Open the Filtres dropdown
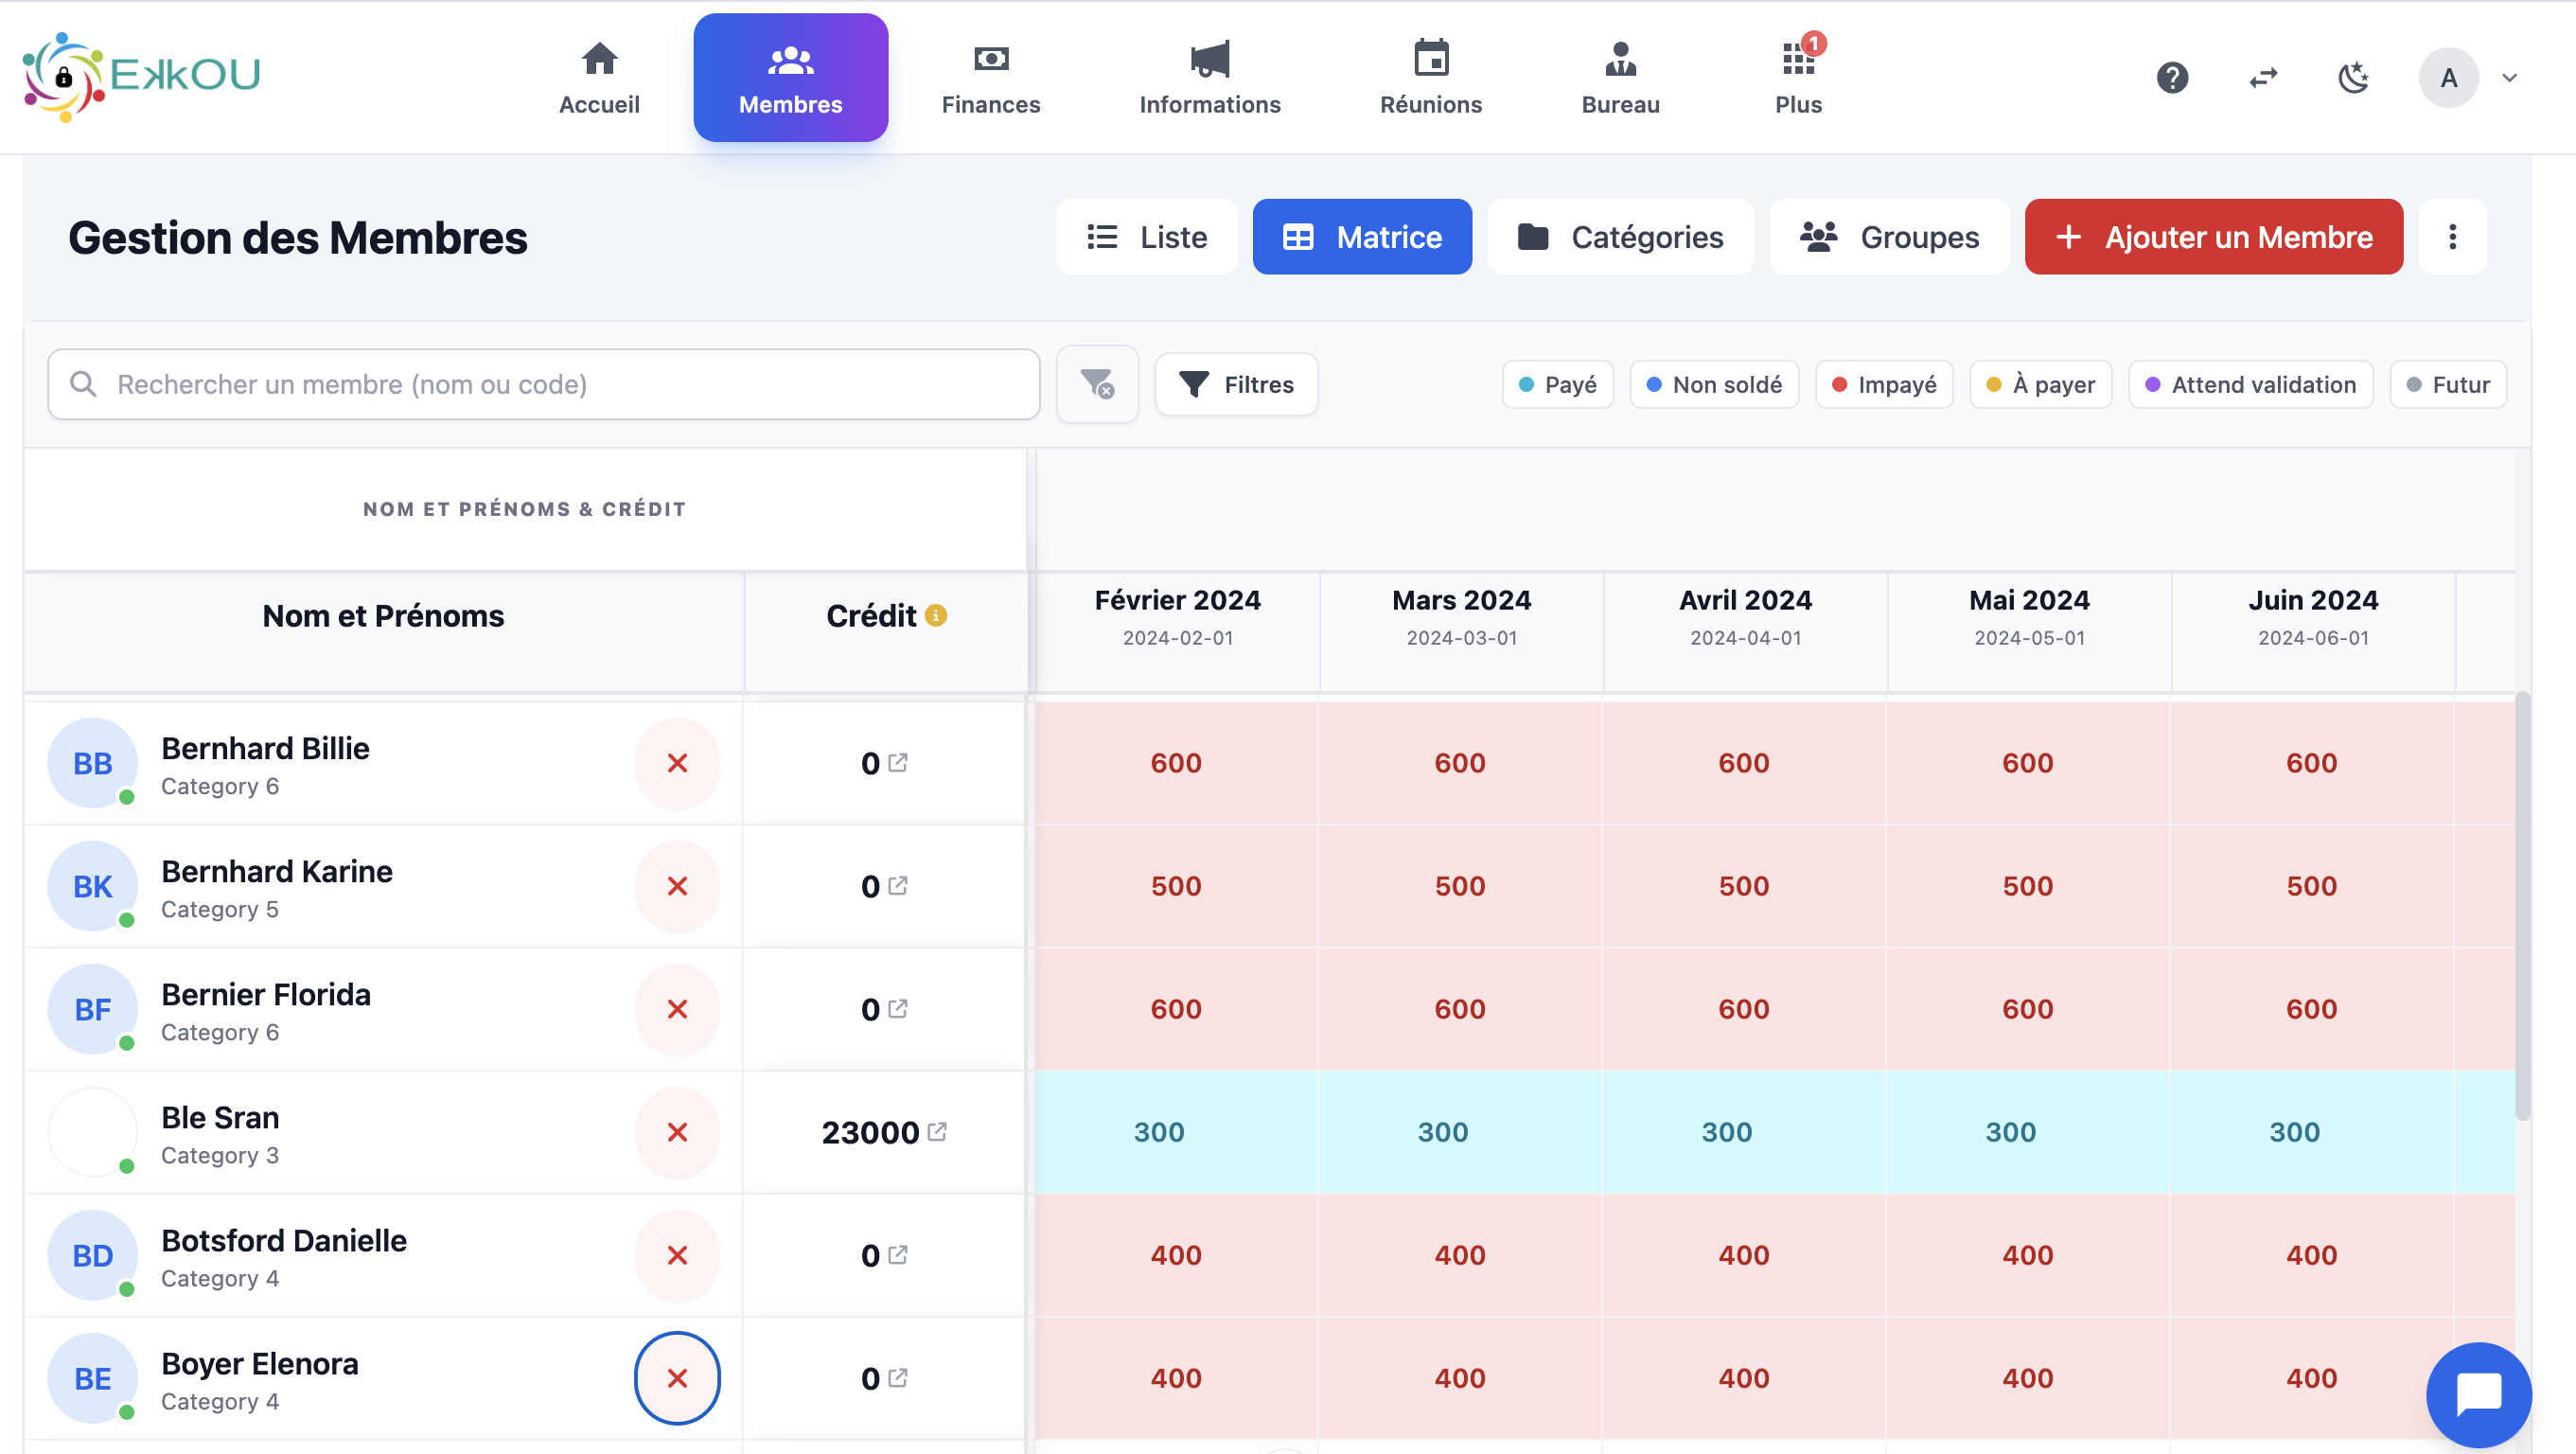The width and height of the screenshot is (2576, 1454). click(x=1236, y=384)
